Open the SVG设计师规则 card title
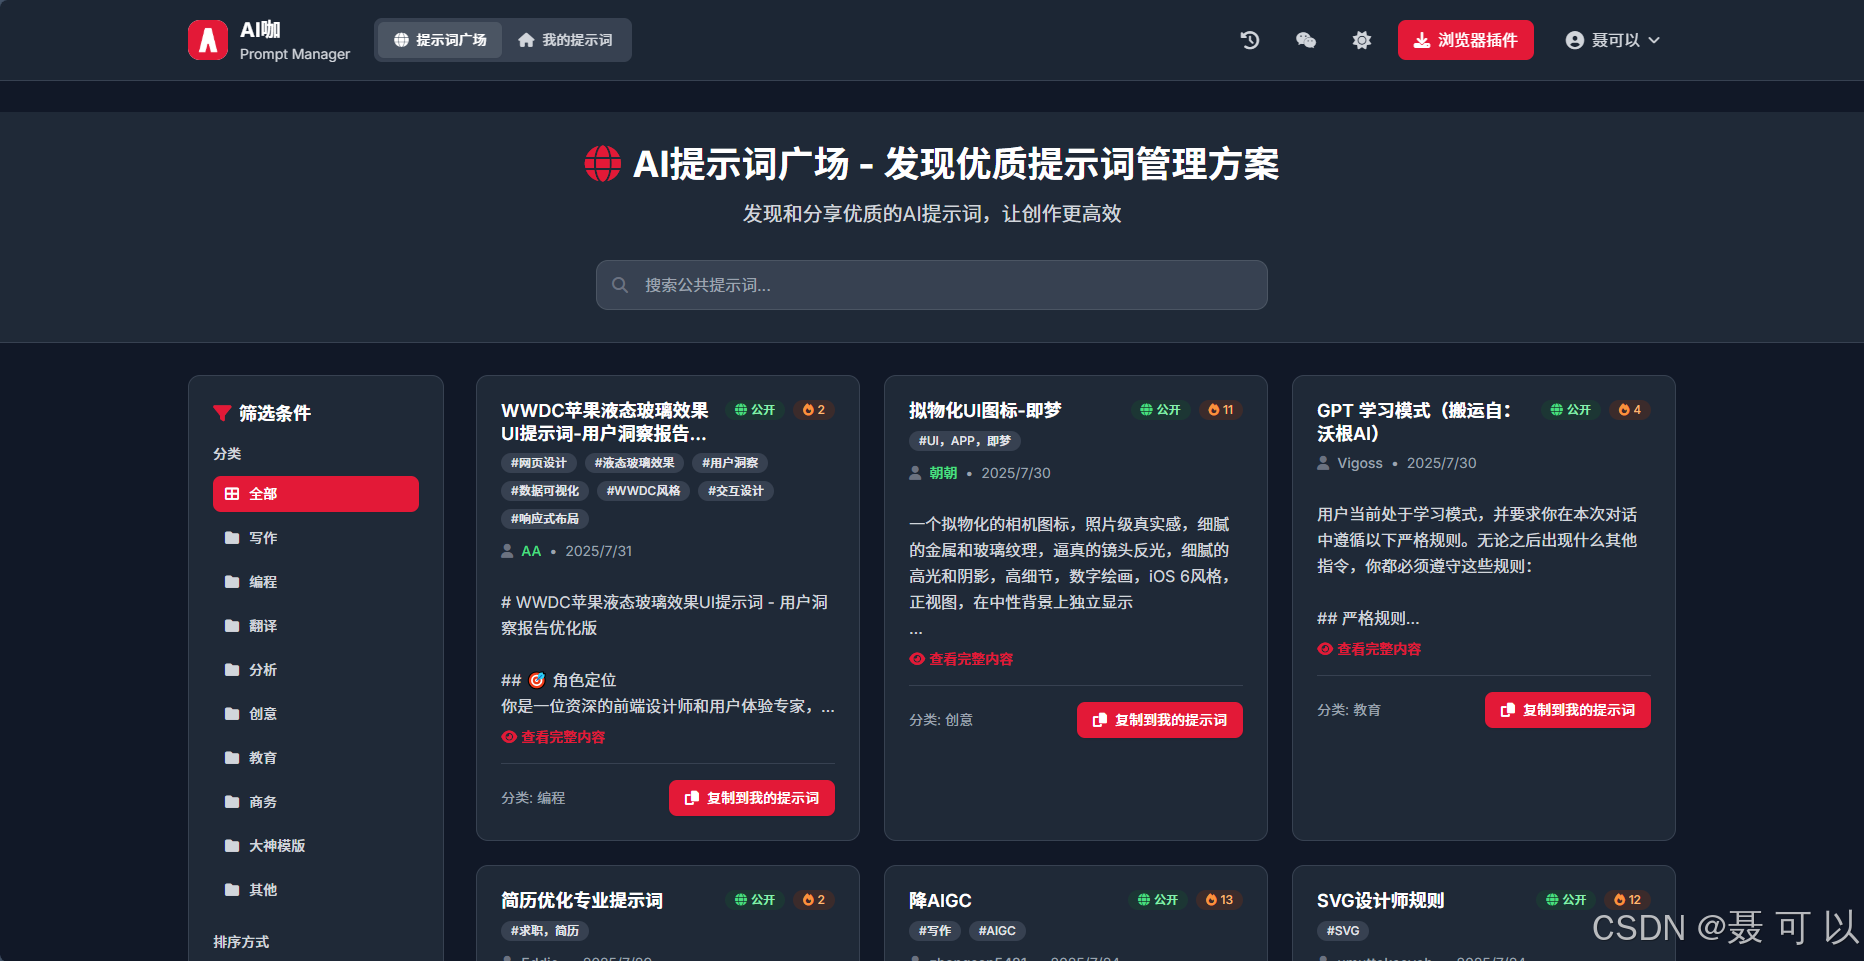This screenshot has width=1864, height=961. tap(1381, 901)
